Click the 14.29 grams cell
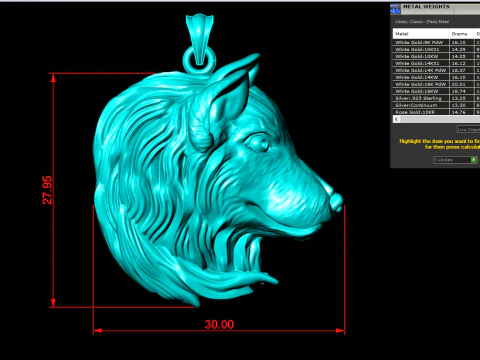480x360 pixels. (462, 49)
